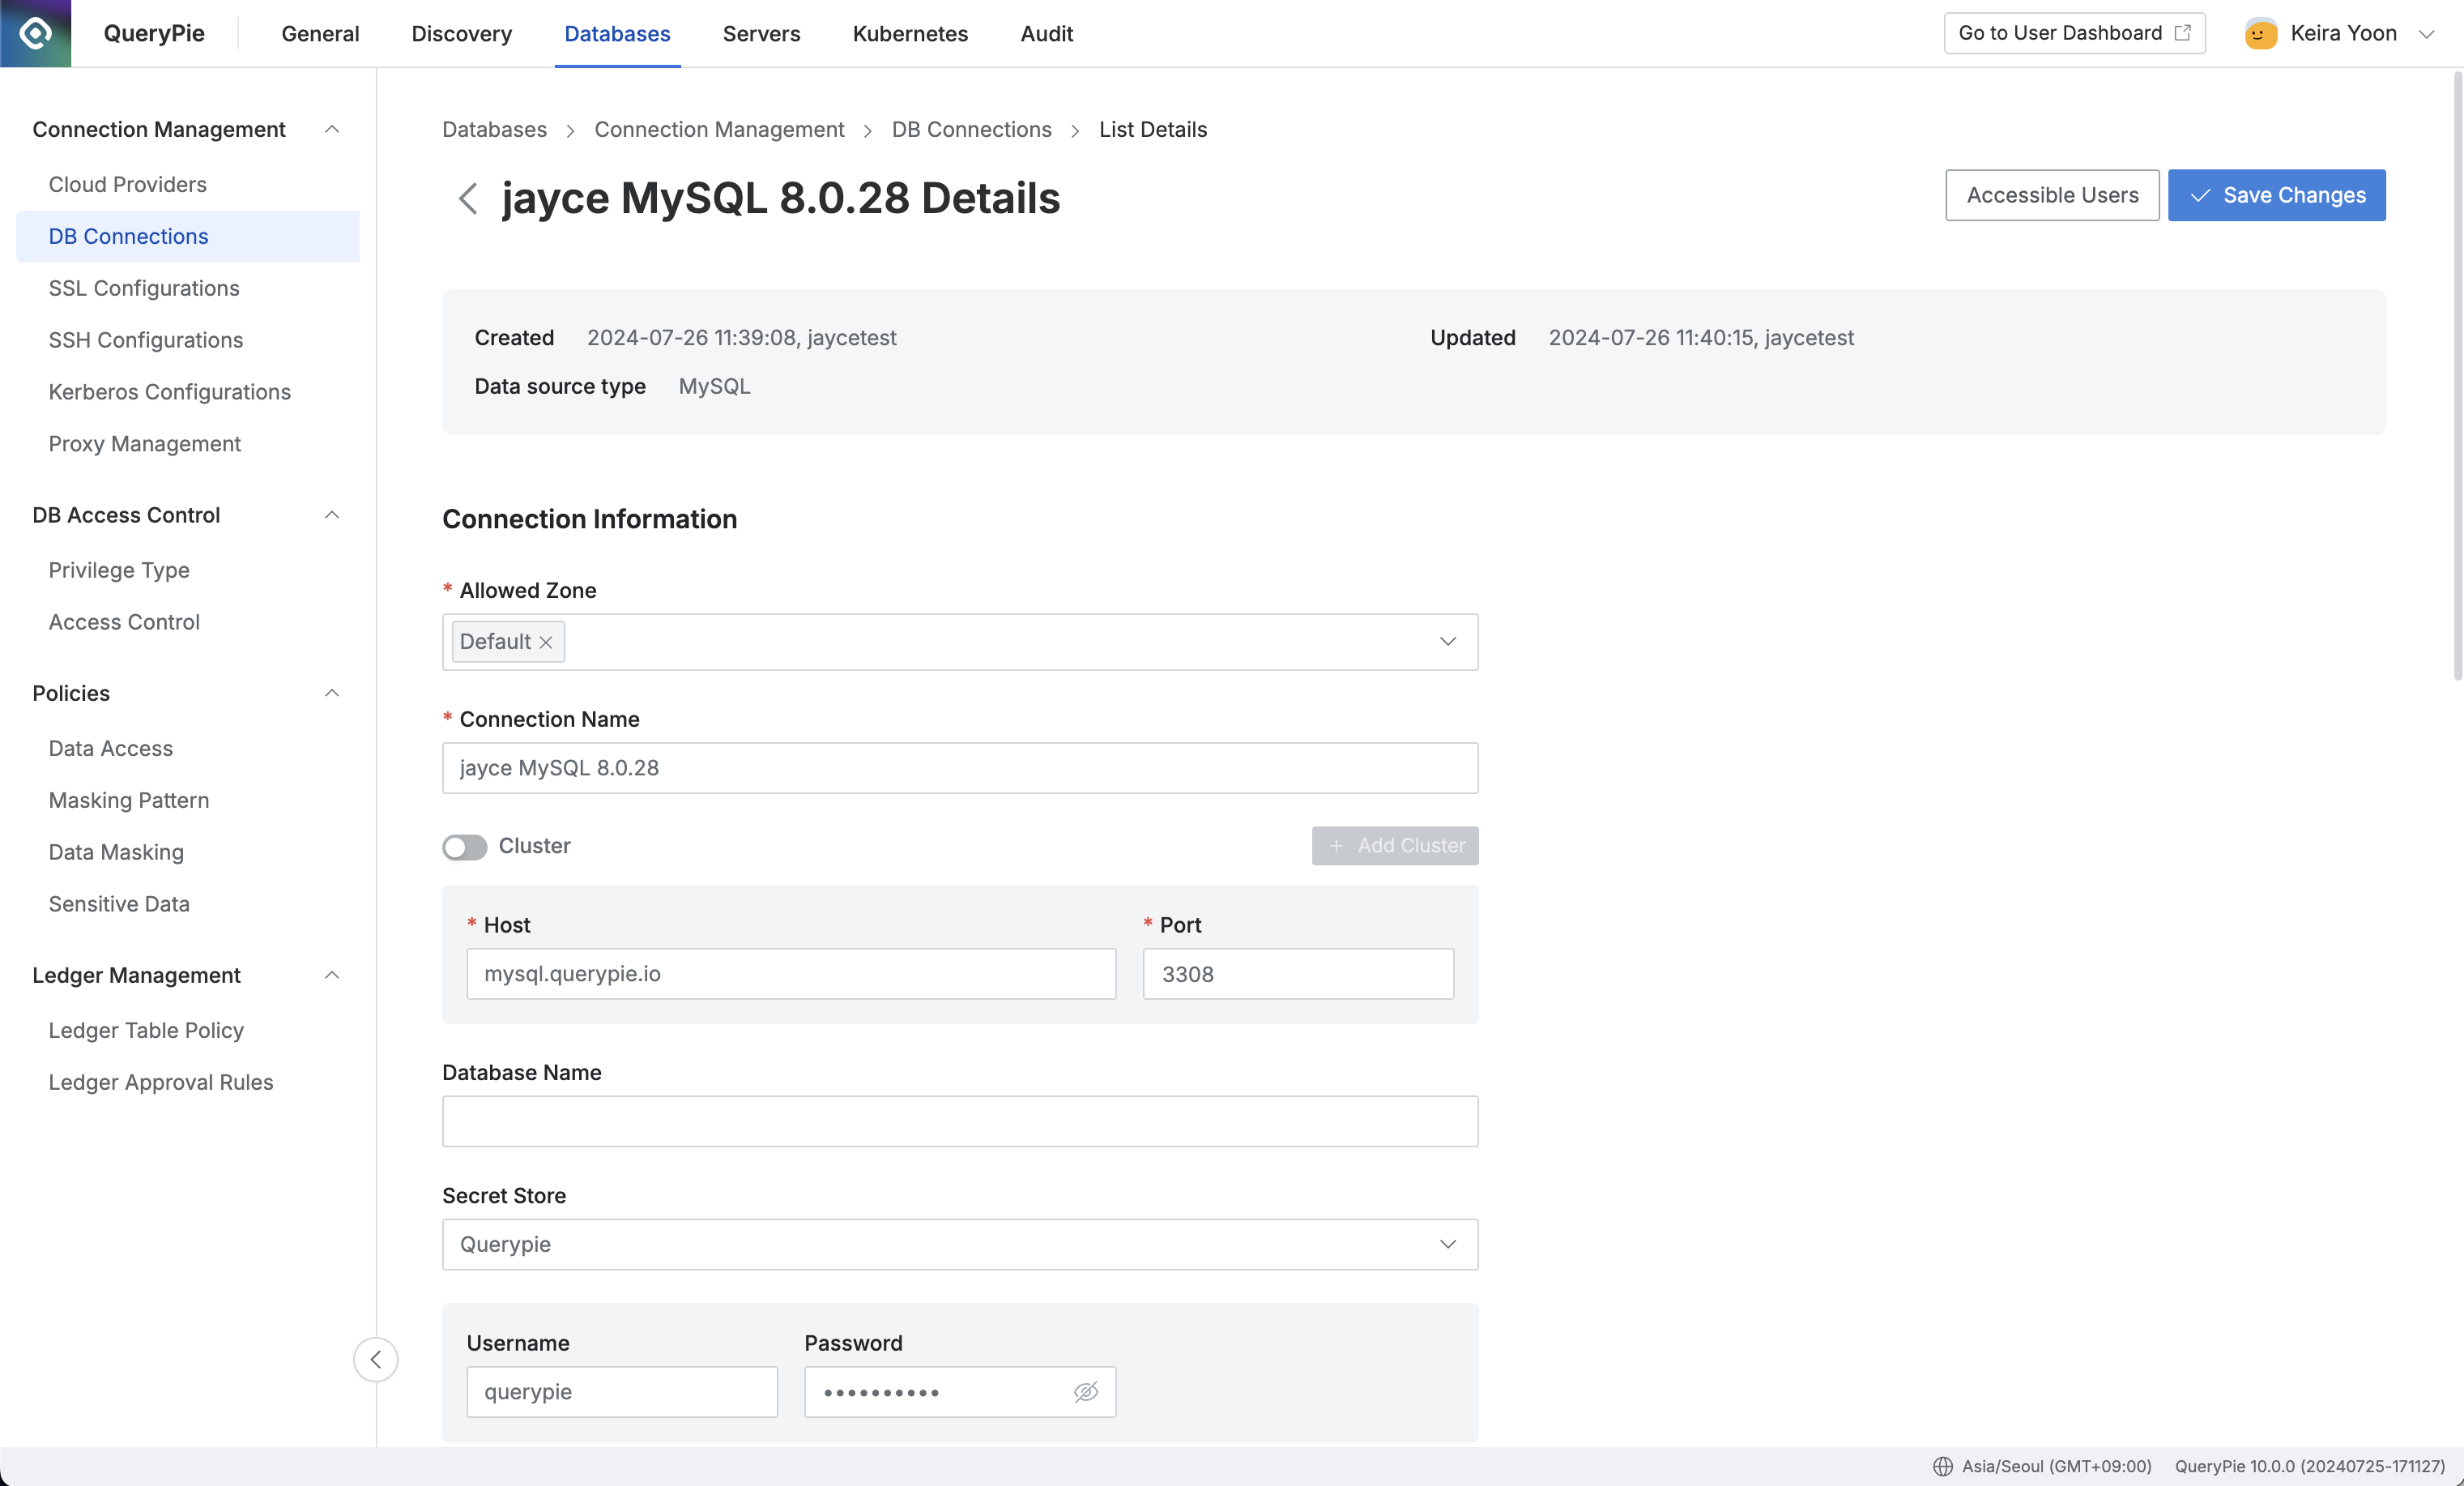Open the User Dashboard external link
The height and width of the screenshot is (1486, 2464).
click(x=2074, y=33)
